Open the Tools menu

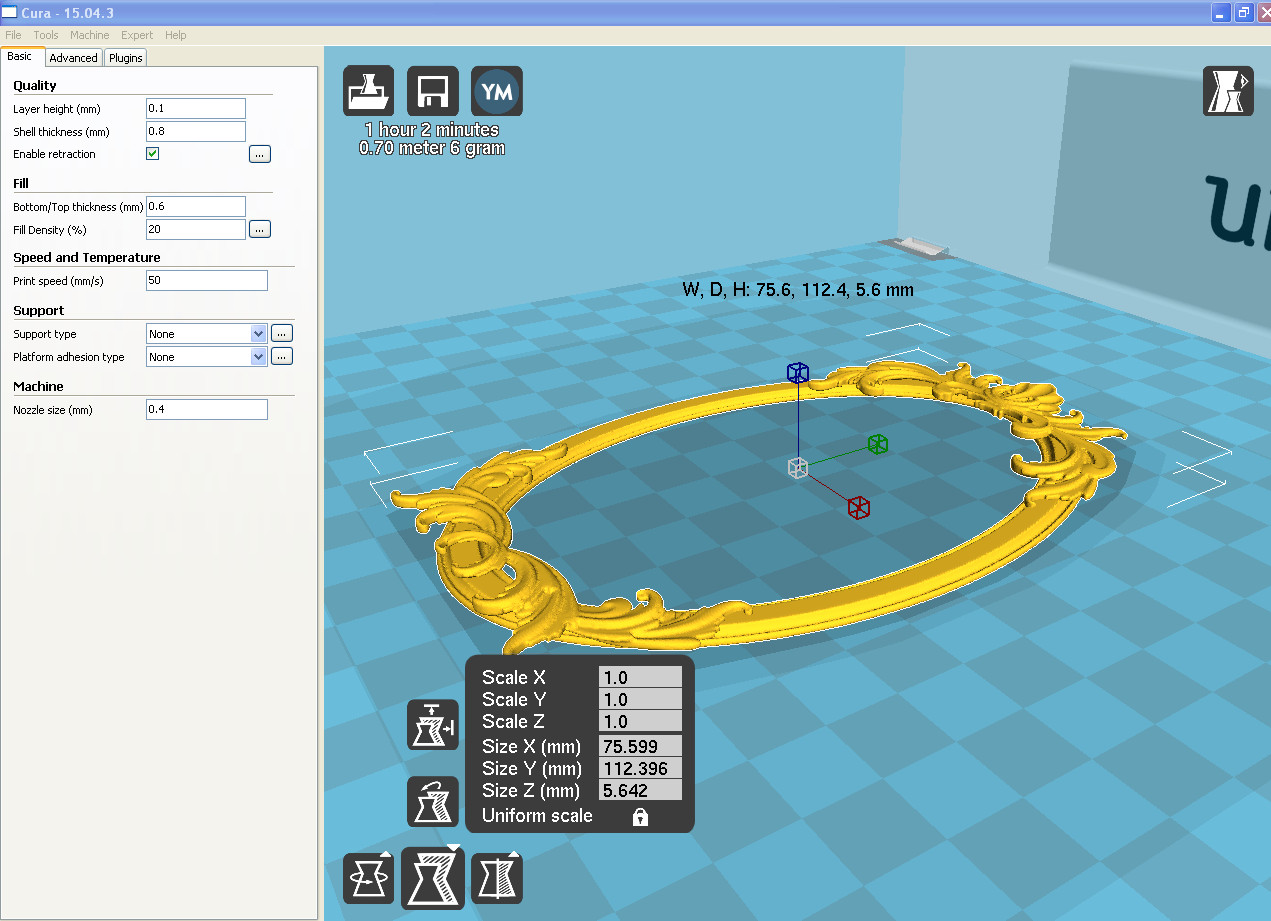[46, 35]
